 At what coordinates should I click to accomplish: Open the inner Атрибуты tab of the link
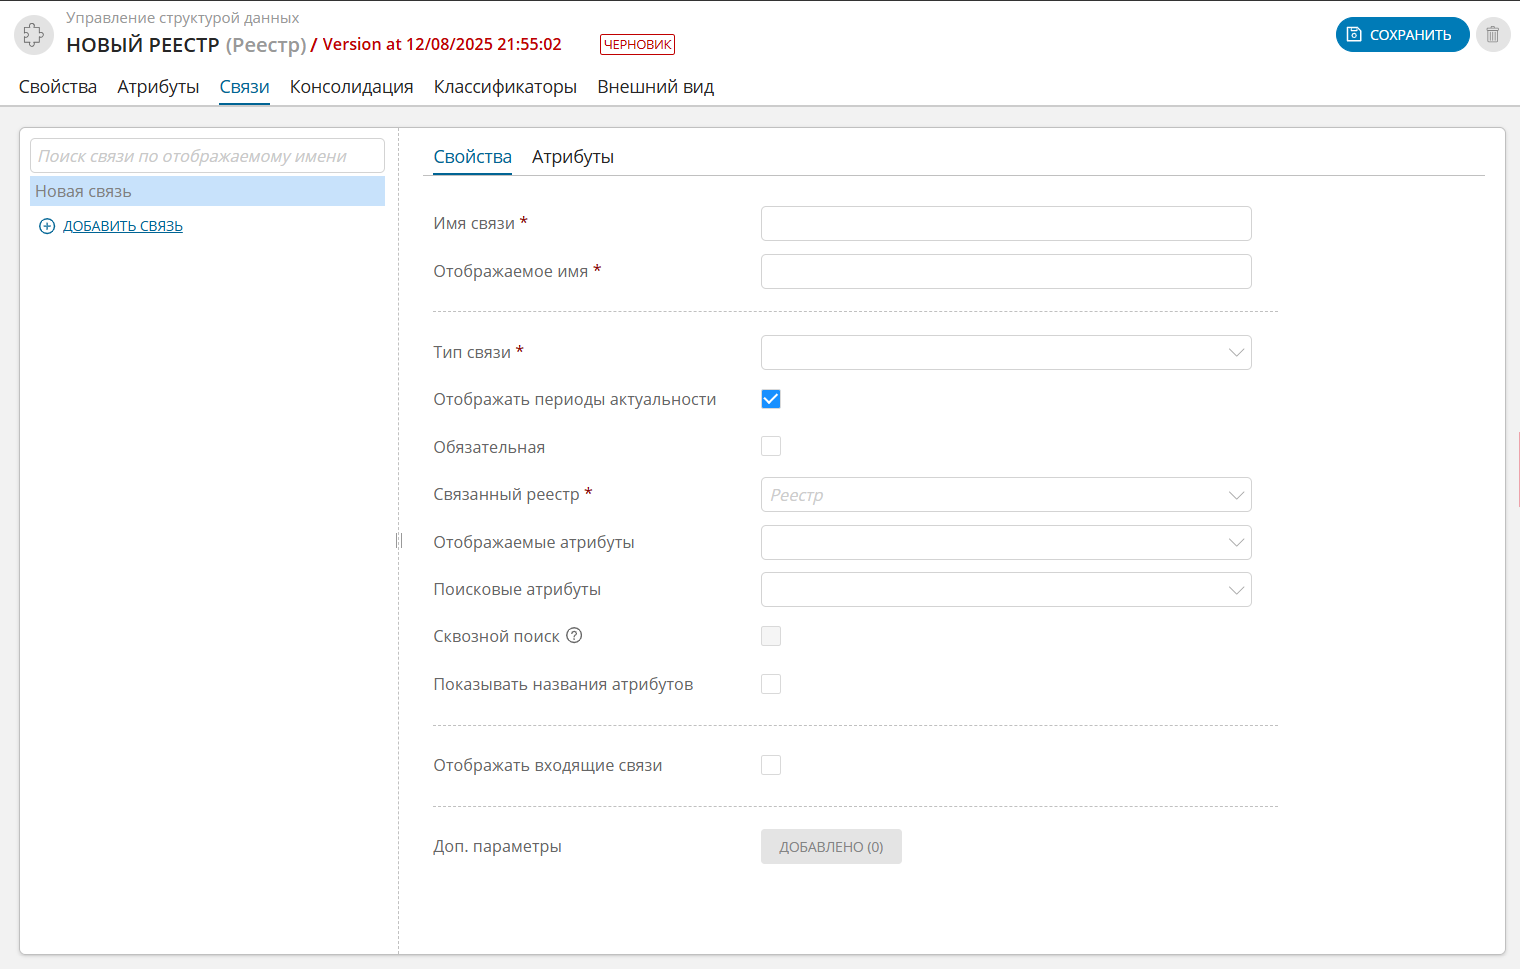(x=572, y=157)
